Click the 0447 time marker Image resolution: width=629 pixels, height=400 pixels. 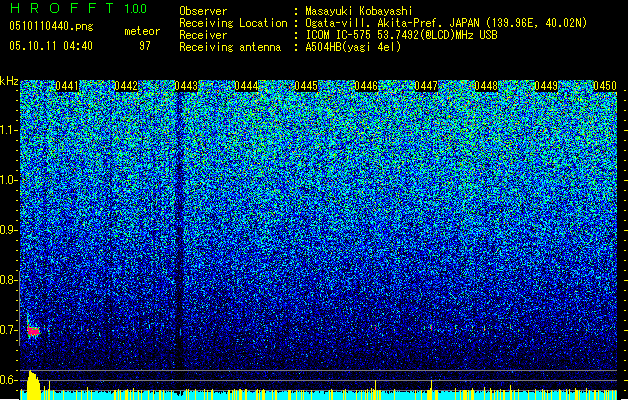coord(426,86)
